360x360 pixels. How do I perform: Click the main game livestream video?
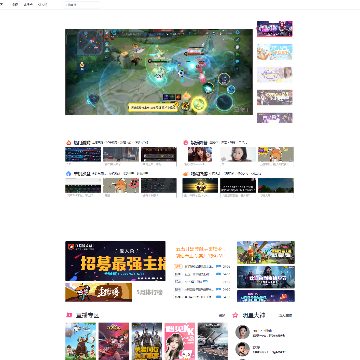click(x=159, y=72)
